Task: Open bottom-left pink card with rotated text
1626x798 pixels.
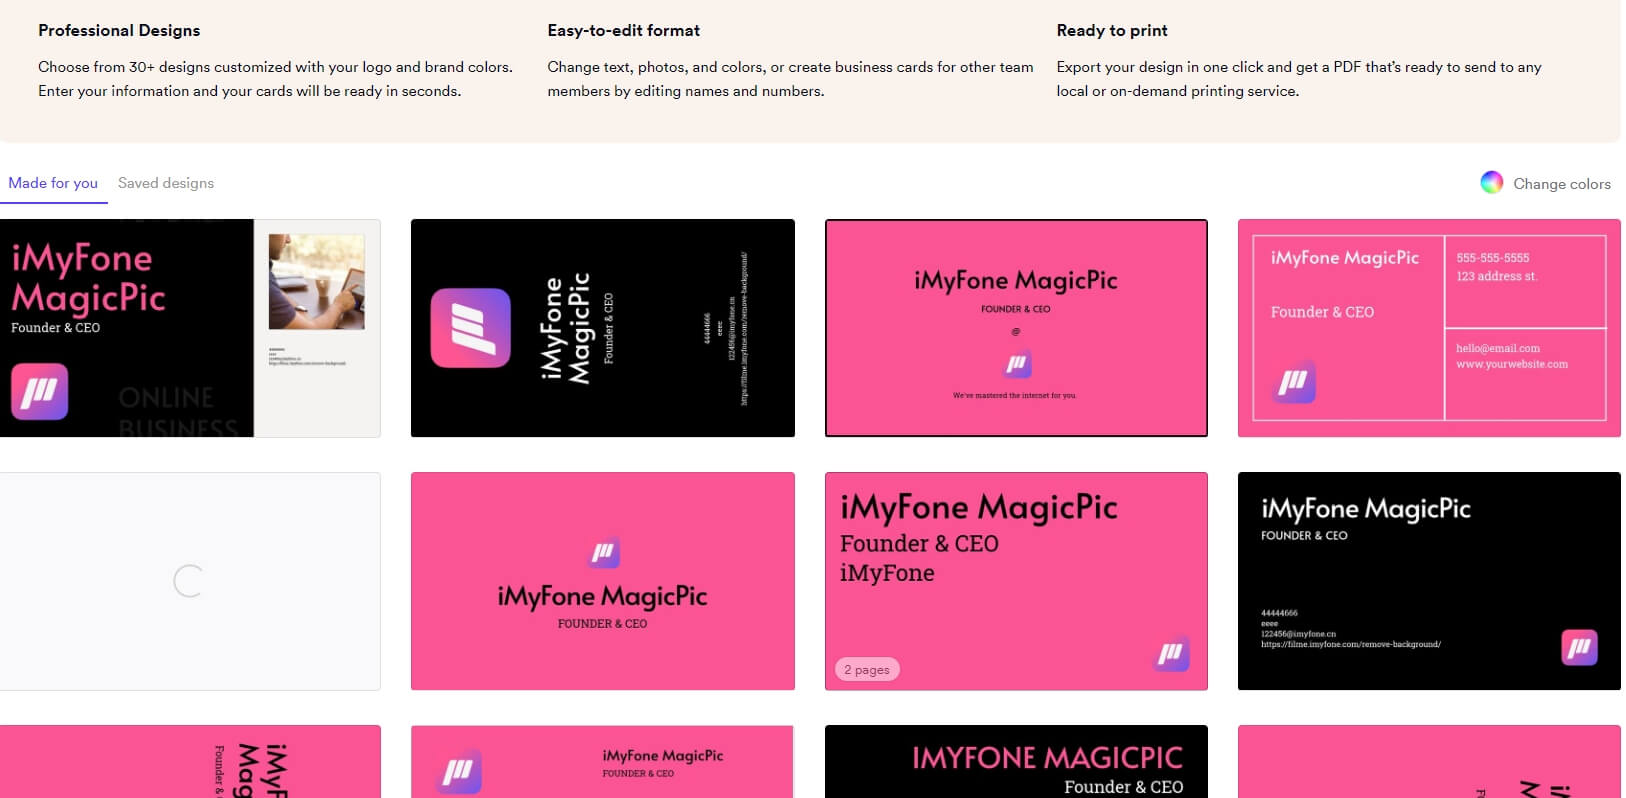Action: pyautogui.click(x=190, y=761)
